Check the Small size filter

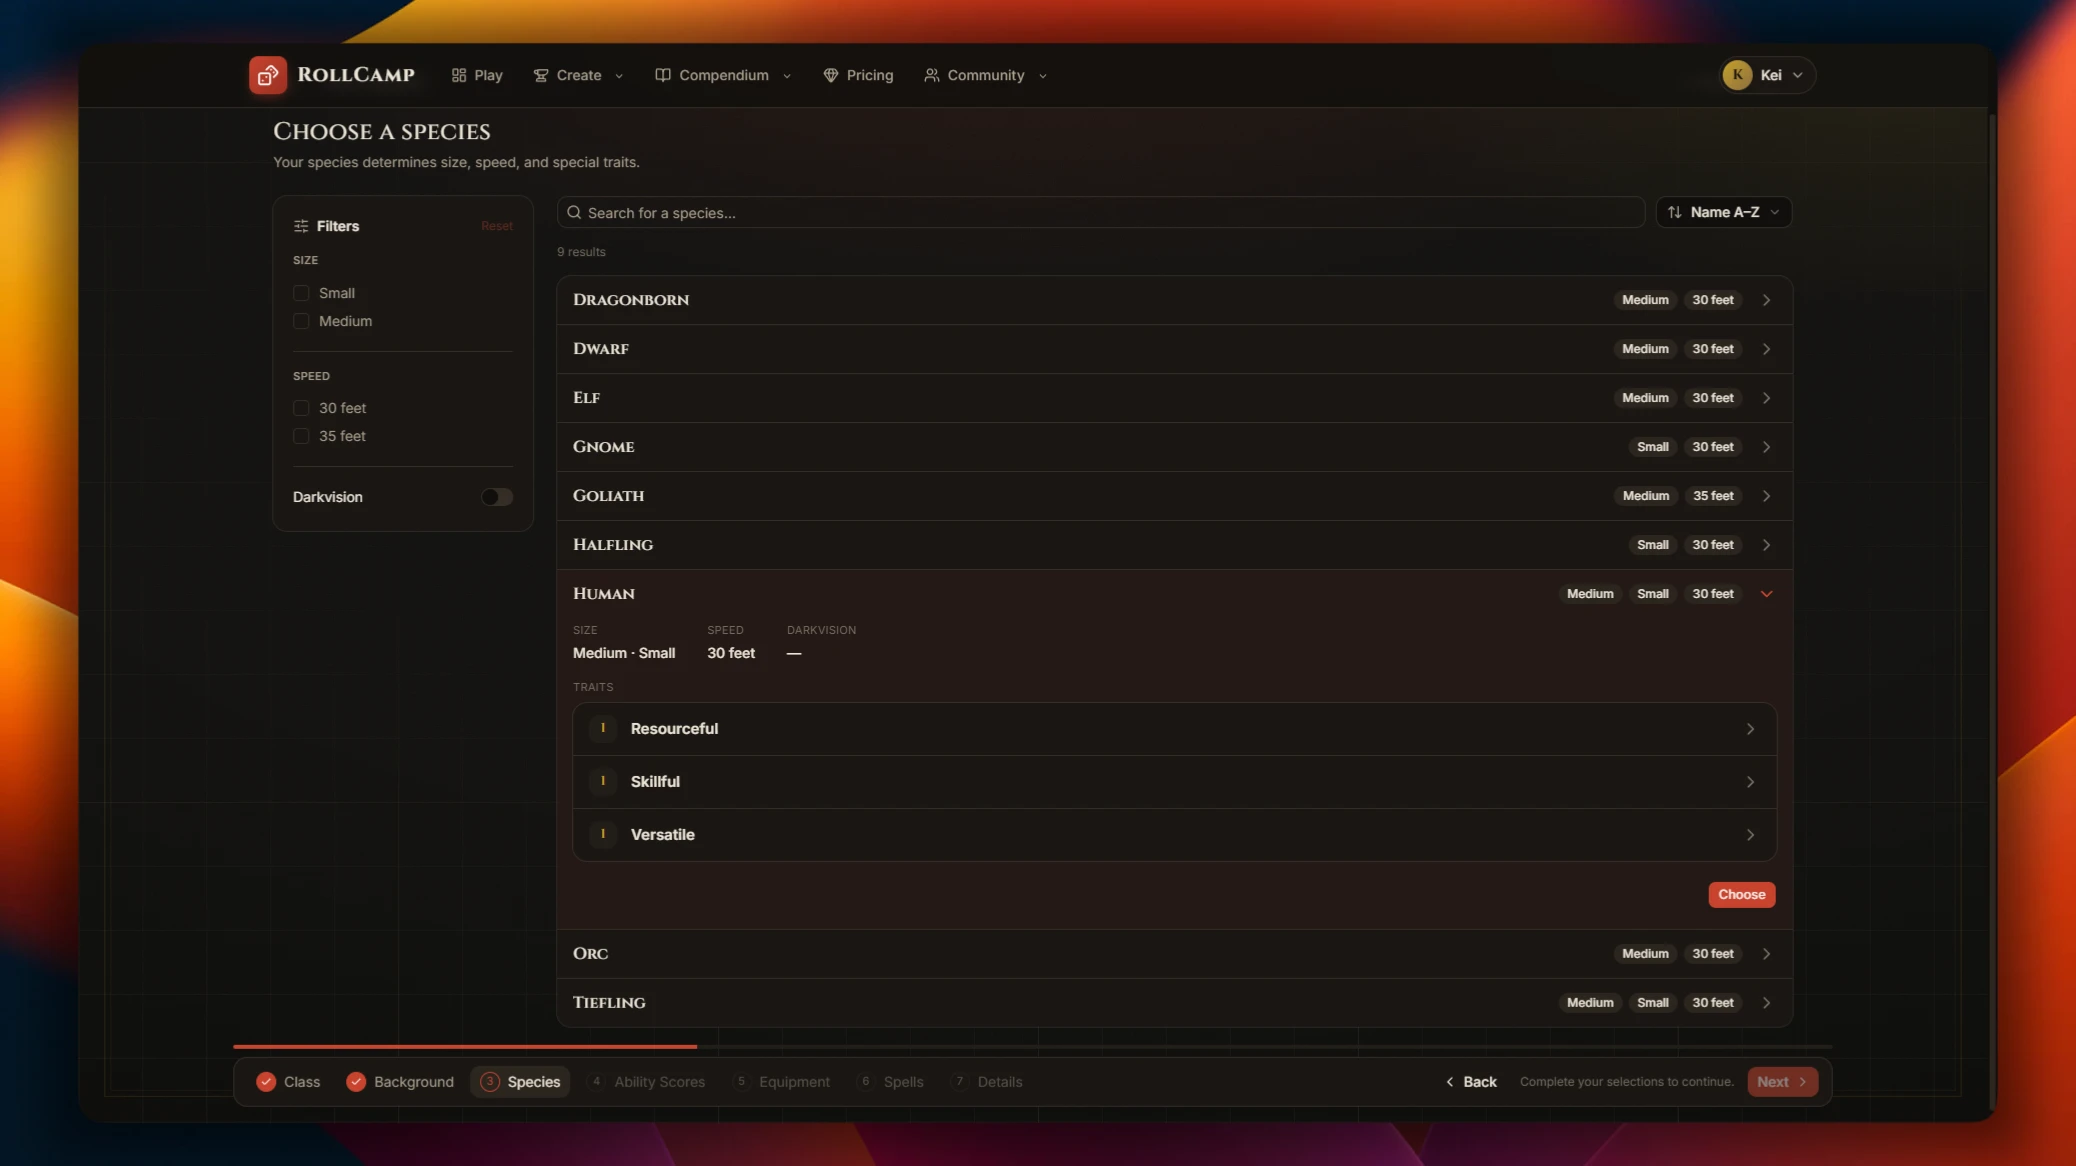(x=301, y=293)
